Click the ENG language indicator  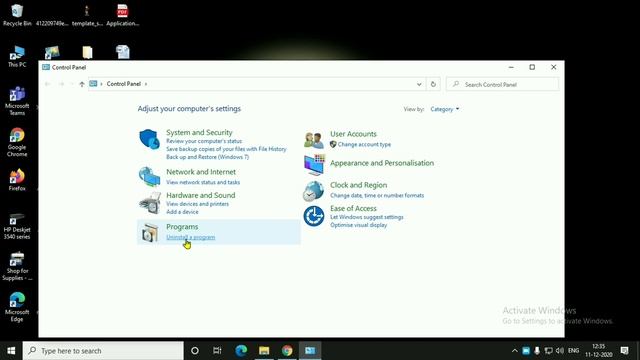573,351
